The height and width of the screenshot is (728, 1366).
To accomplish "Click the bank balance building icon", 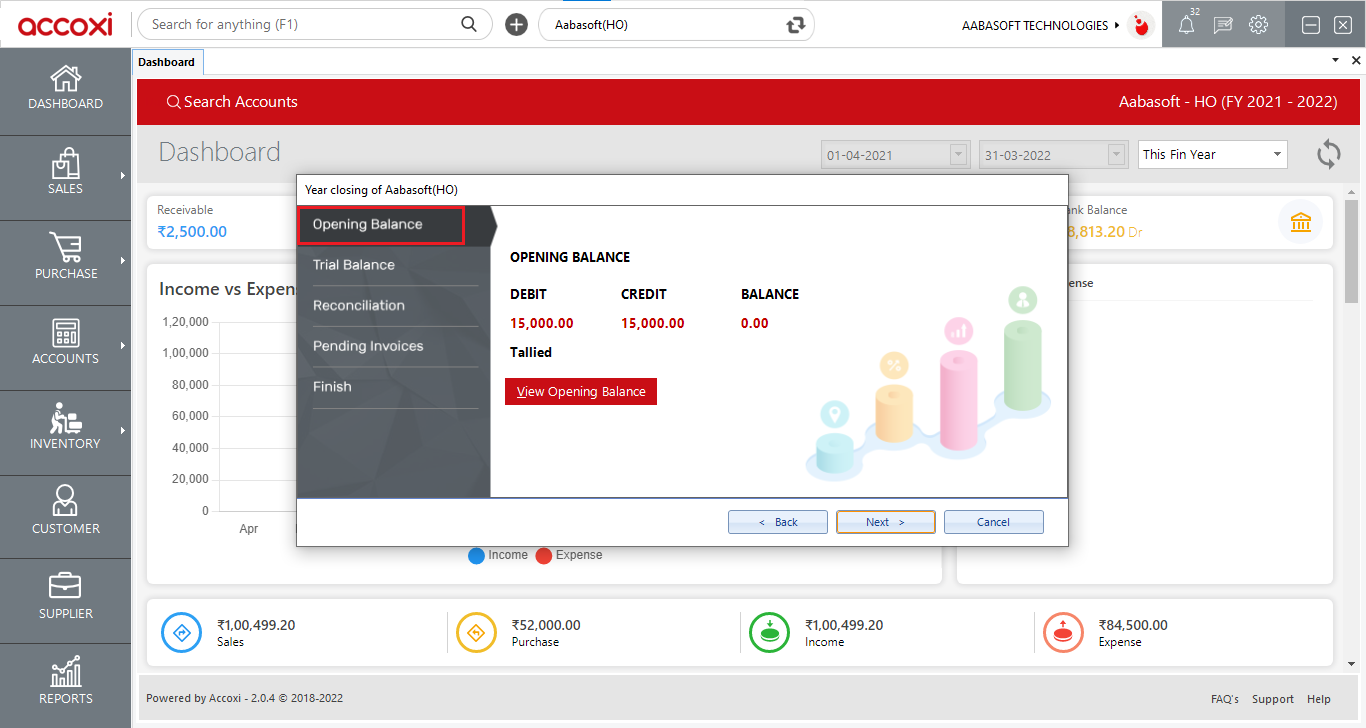I will pyautogui.click(x=1300, y=222).
